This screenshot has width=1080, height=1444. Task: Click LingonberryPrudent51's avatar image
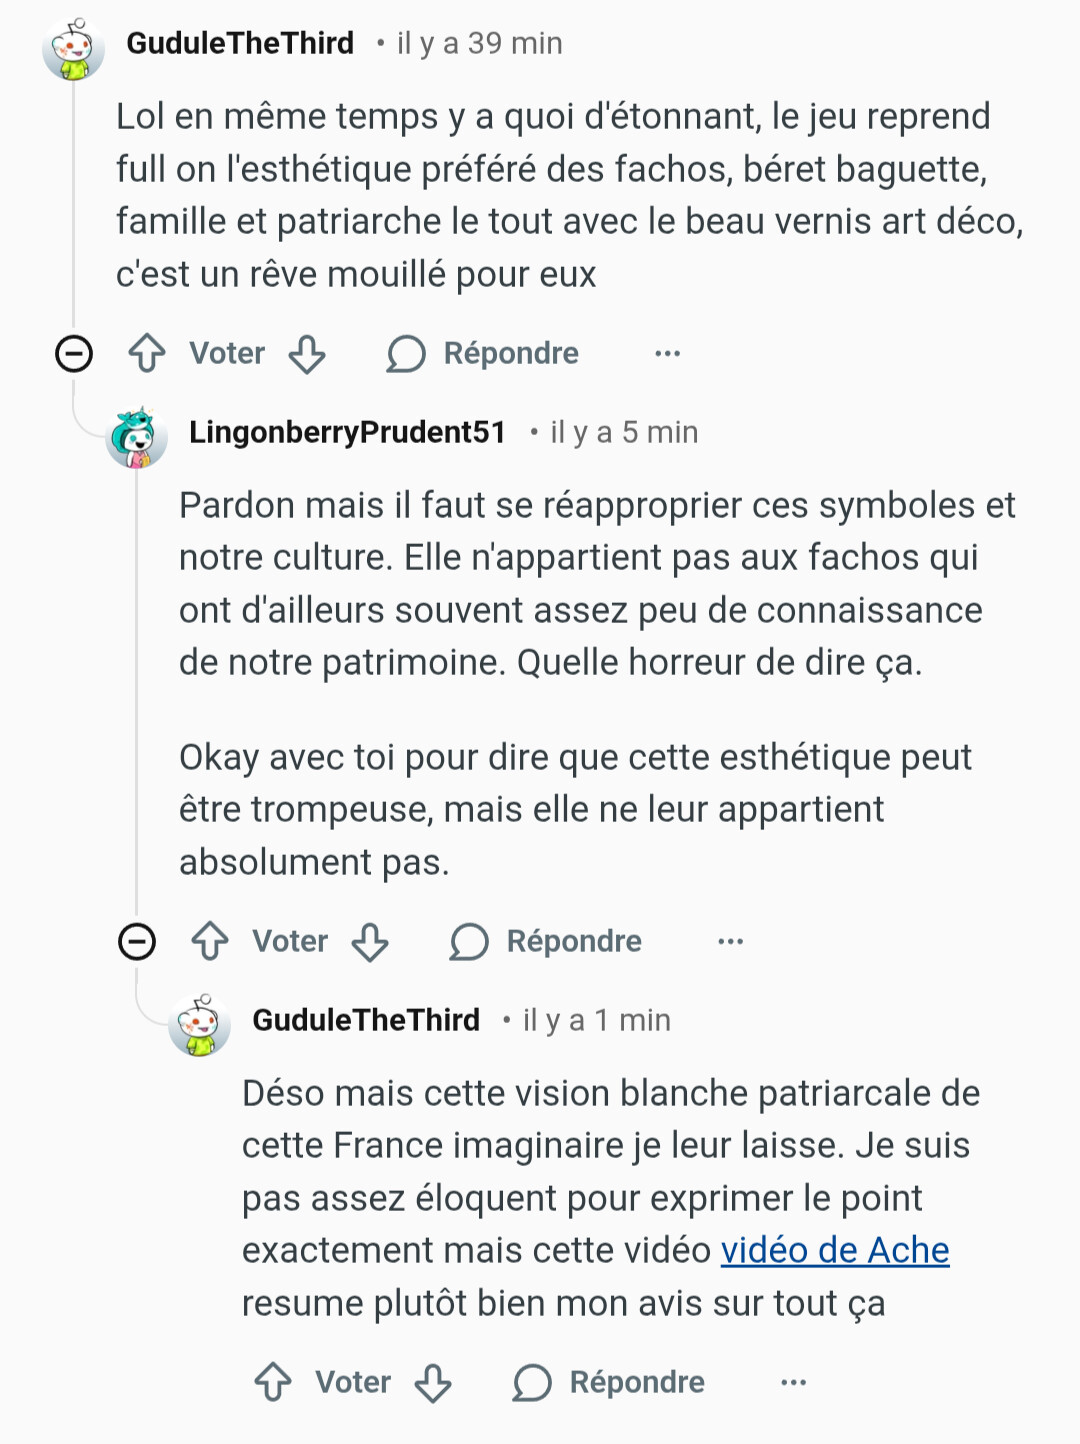(x=137, y=437)
